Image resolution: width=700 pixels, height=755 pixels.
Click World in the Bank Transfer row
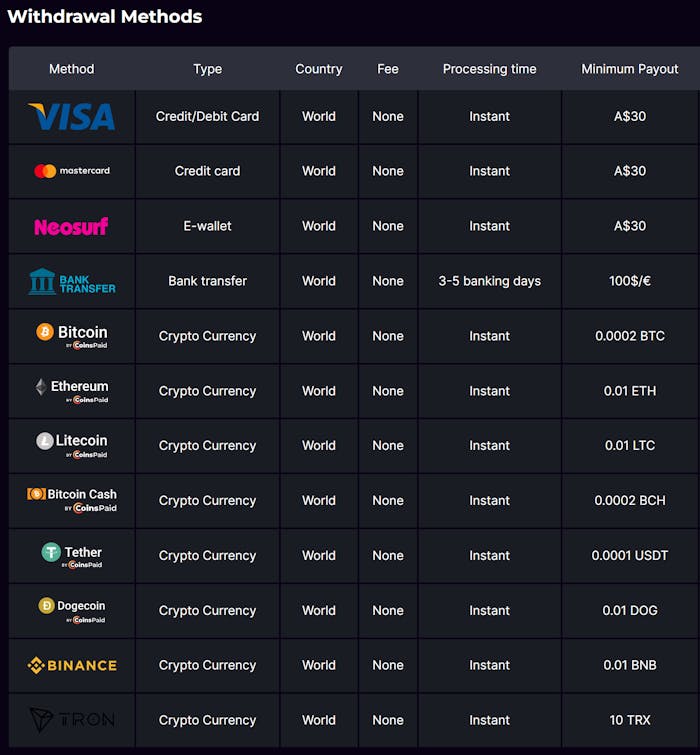coord(319,281)
